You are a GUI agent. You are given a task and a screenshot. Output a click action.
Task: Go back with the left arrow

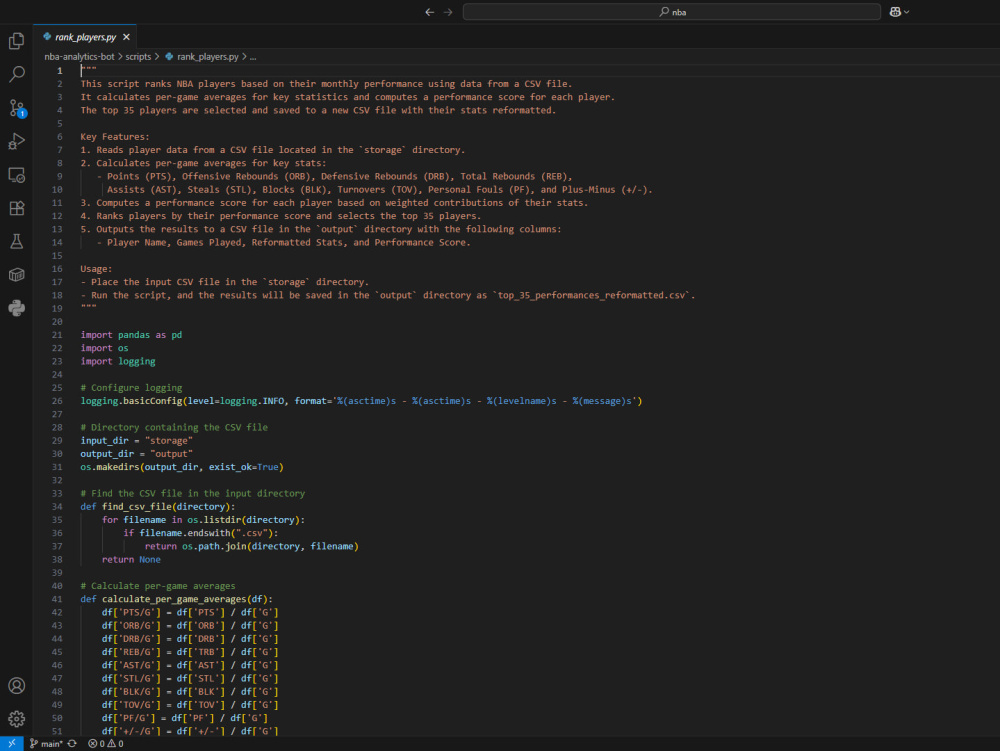pos(430,12)
